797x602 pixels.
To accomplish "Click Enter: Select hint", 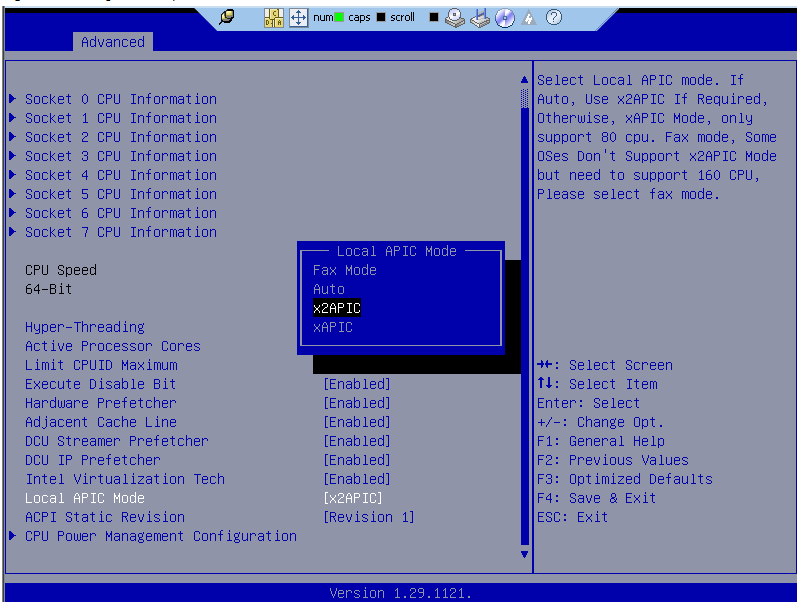I will tap(588, 403).
